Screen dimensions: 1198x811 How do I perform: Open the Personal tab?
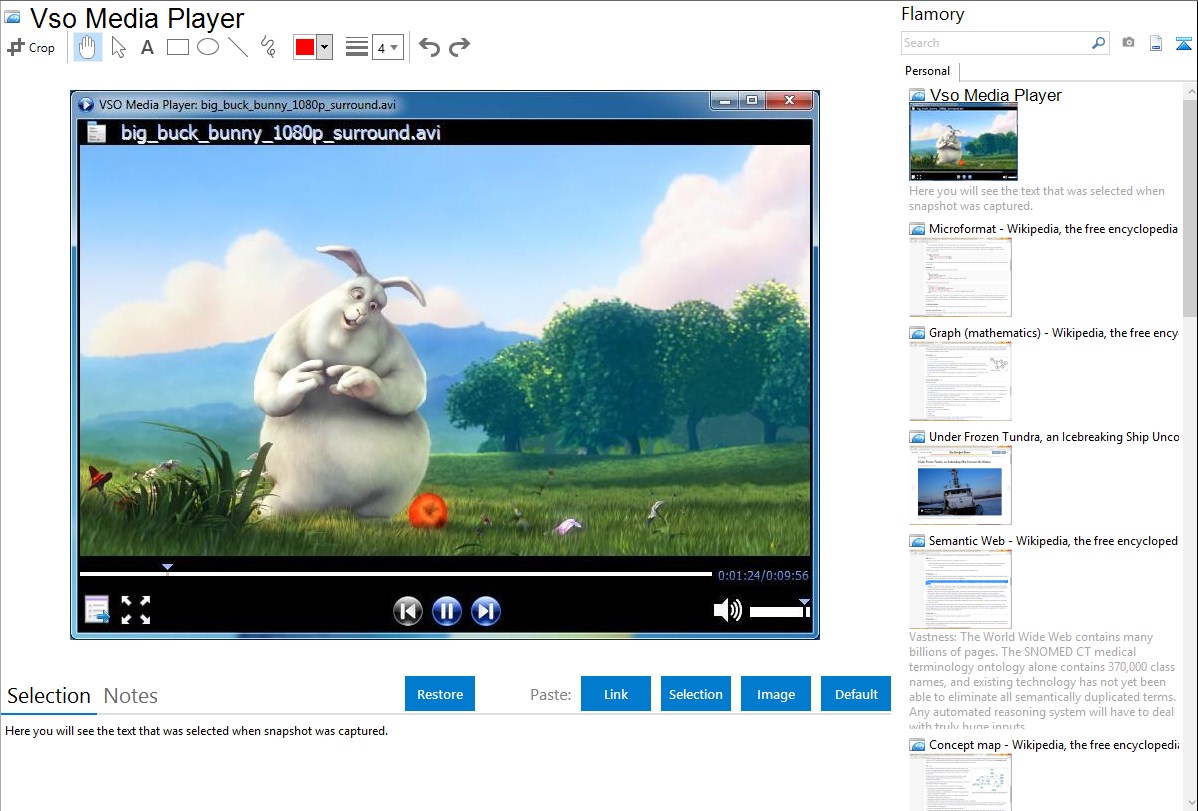point(927,71)
